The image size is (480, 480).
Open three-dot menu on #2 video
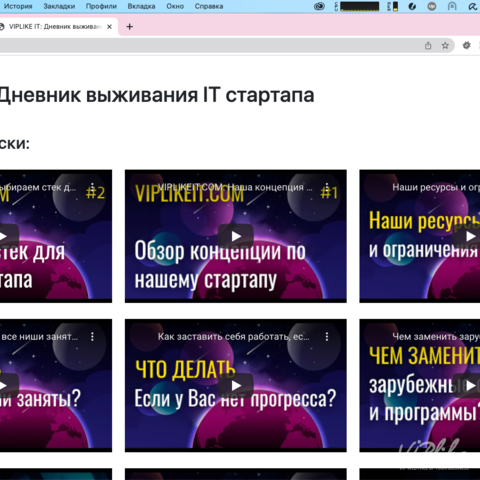(92, 187)
